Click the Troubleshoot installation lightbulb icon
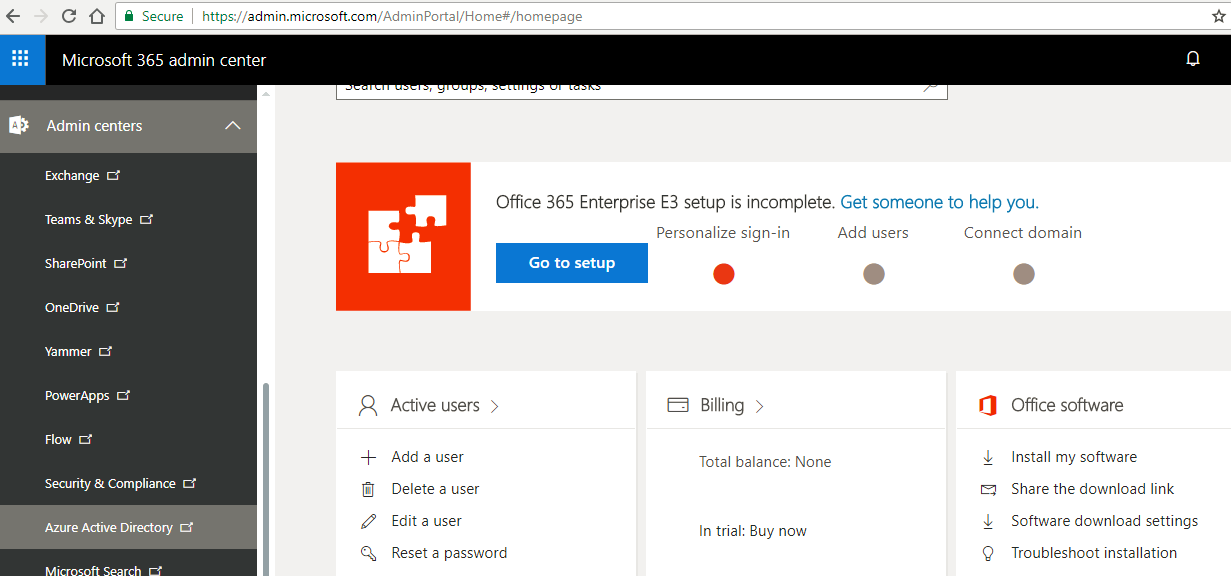This screenshot has width=1231, height=576. coord(987,552)
